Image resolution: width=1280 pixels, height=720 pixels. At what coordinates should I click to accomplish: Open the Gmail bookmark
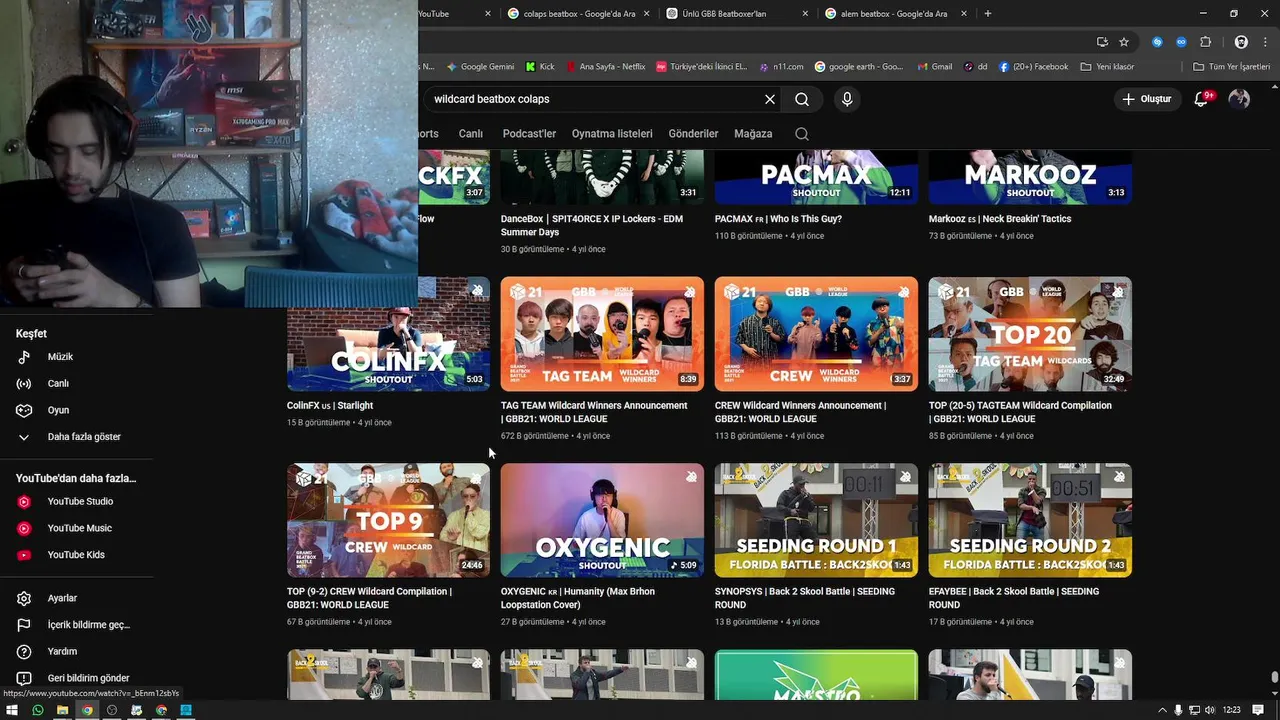pyautogui.click(x=935, y=67)
